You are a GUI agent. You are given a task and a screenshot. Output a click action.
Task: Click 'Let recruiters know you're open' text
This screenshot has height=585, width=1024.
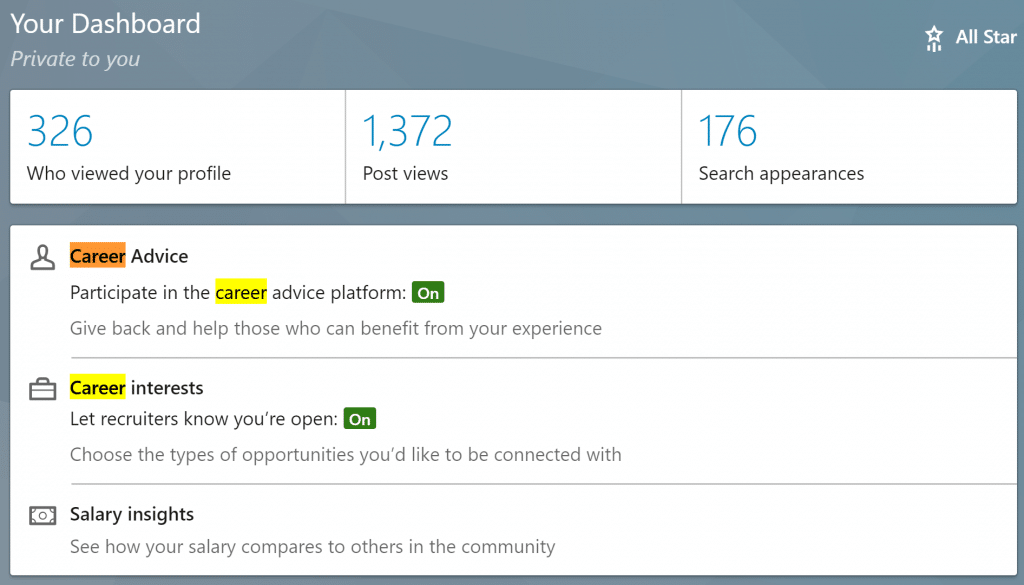204,419
